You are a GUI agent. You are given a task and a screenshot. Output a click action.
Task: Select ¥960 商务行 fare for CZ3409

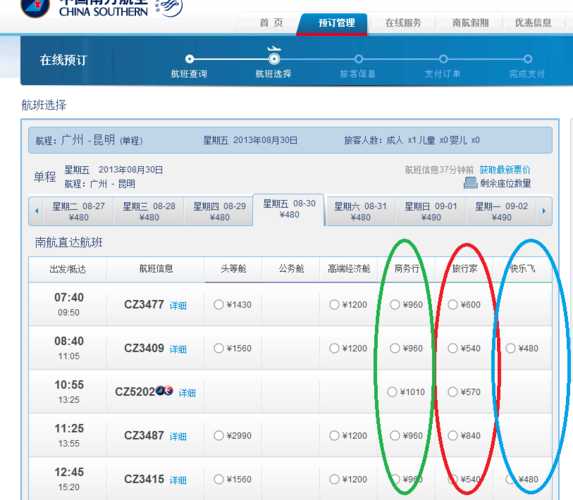click(x=395, y=348)
